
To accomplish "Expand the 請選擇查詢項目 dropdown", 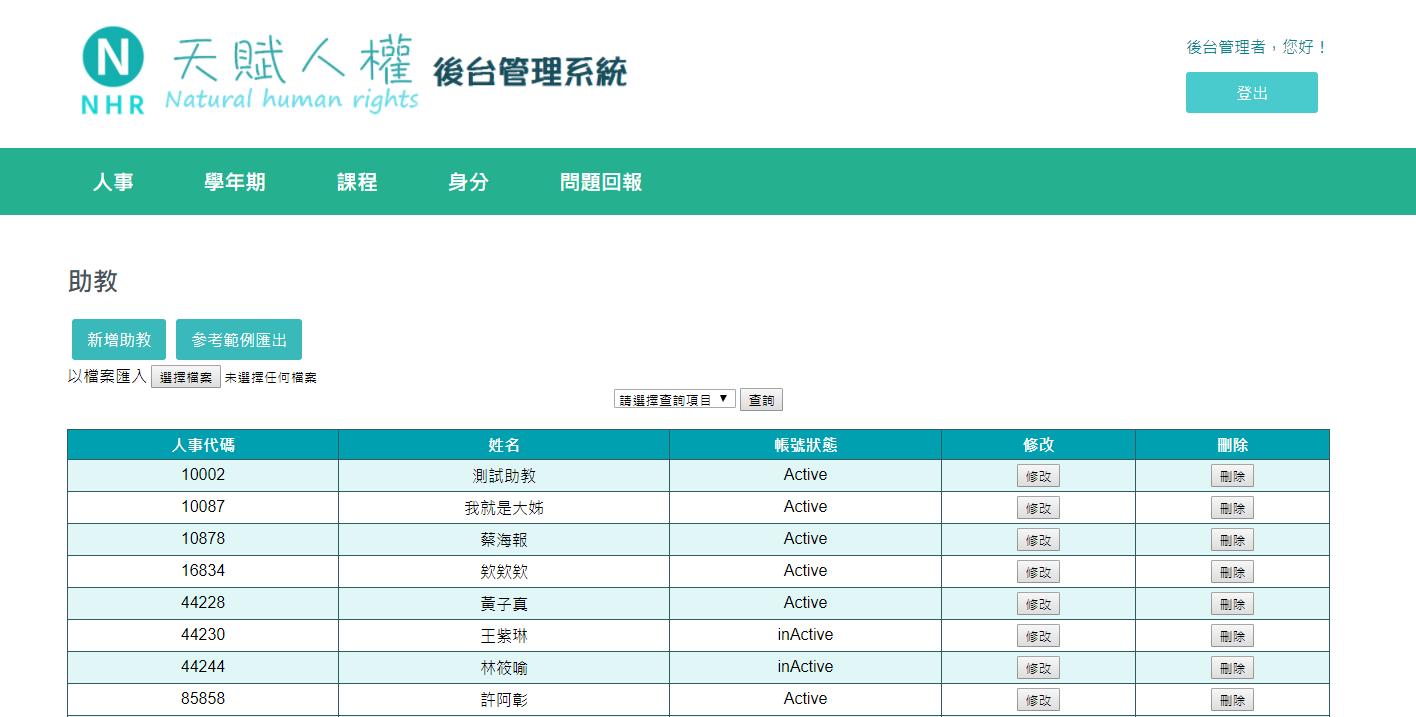I will pyautogui.click(x=675, y=399).
